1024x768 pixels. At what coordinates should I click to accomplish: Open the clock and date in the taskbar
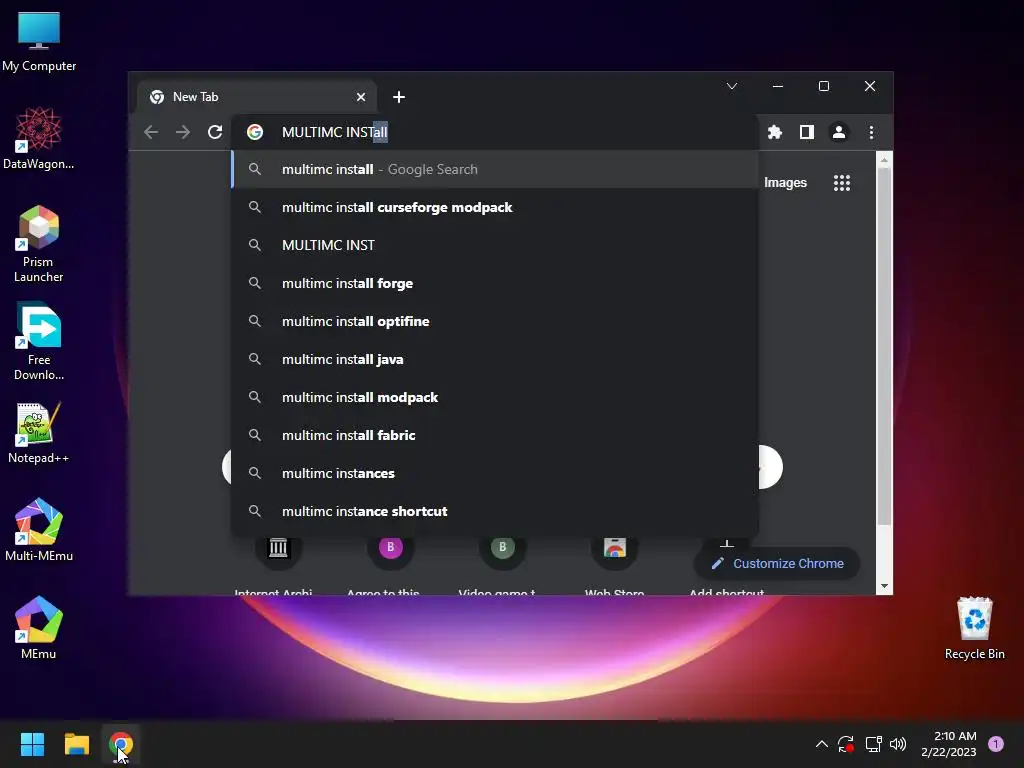click(948, 744)
